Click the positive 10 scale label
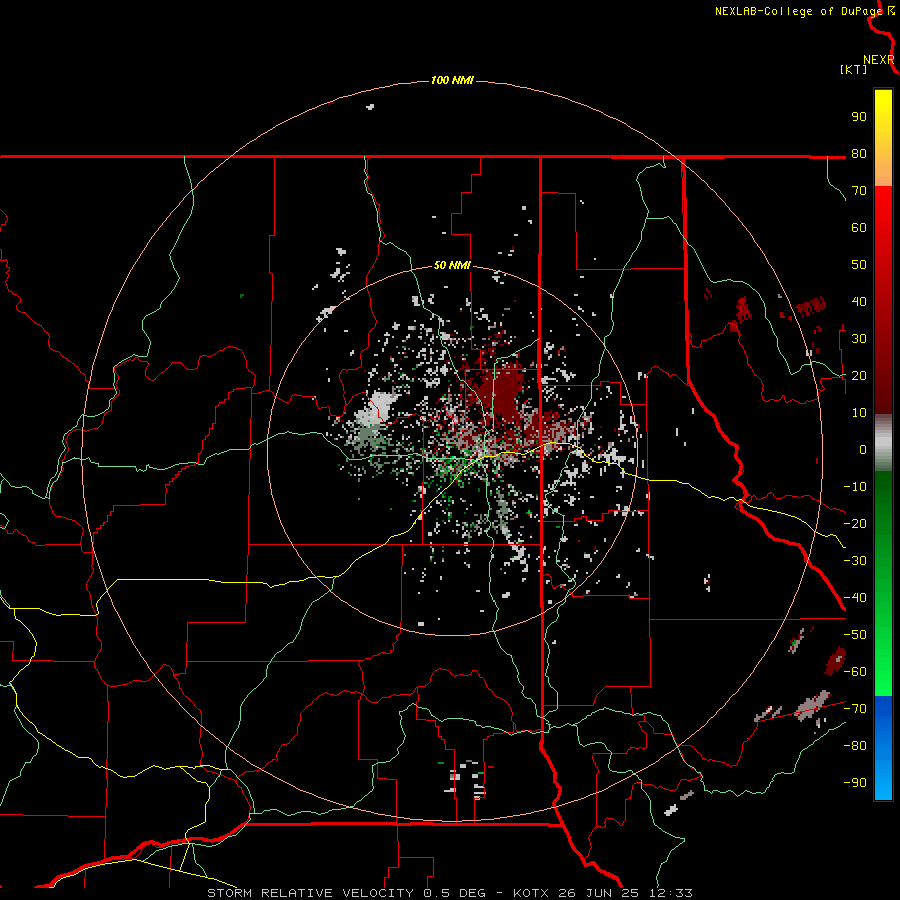 tap(859, 413)
